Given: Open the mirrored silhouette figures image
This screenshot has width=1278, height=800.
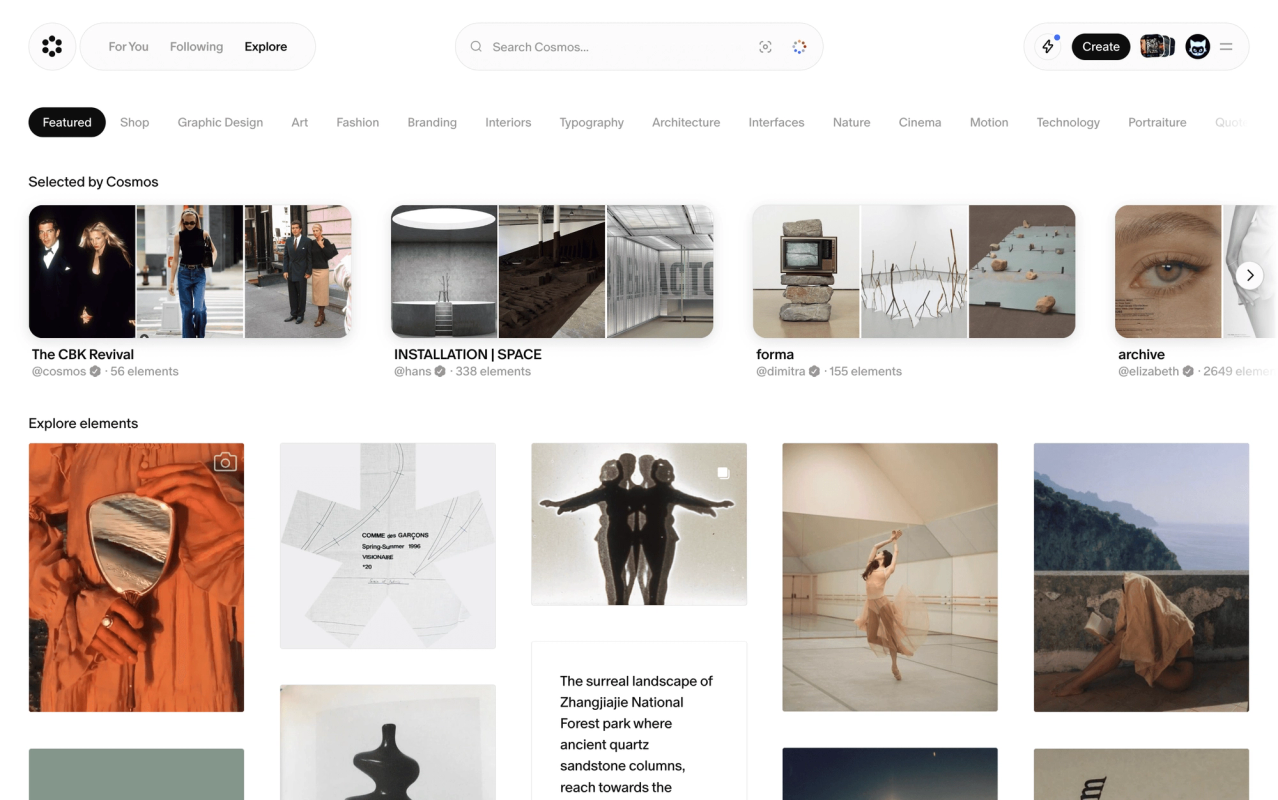Looking at the screenshot, I should pyautogui.click(x=639, y=524).
